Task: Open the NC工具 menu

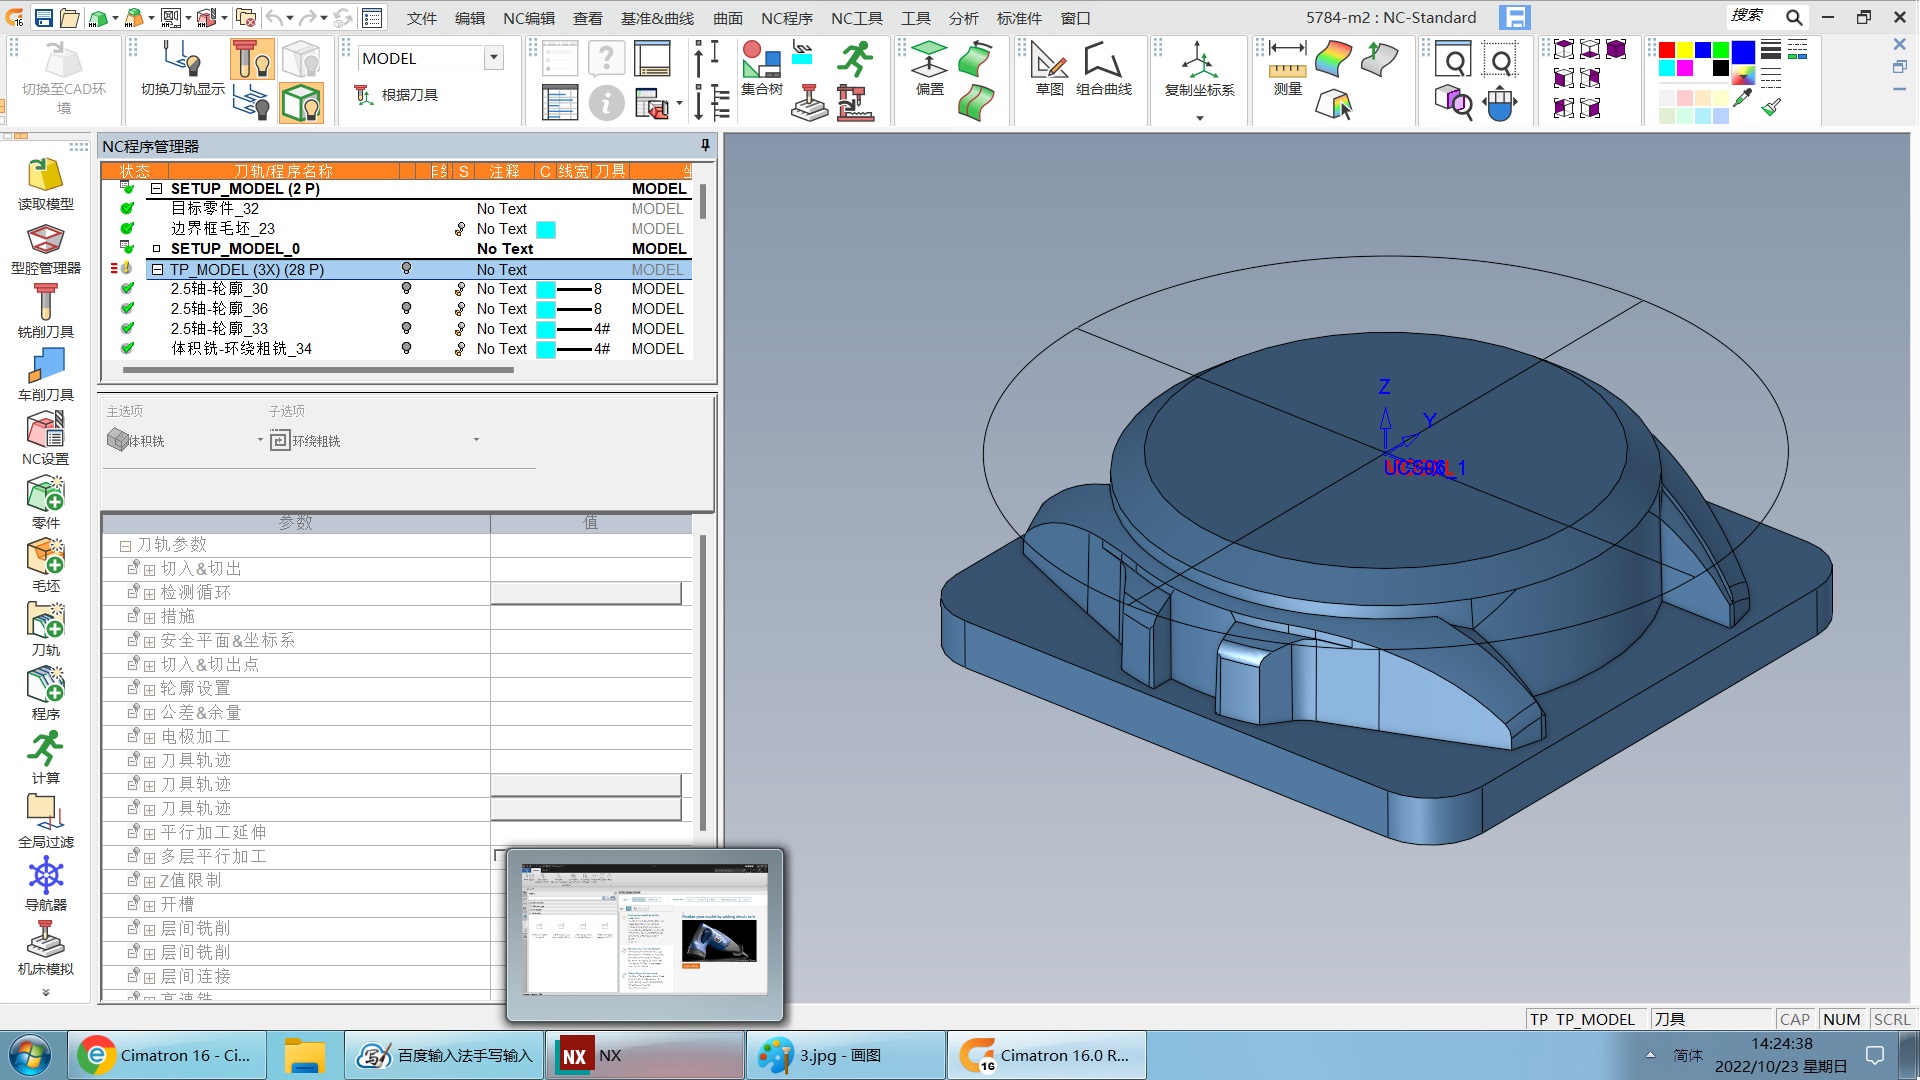Action: 856,18
